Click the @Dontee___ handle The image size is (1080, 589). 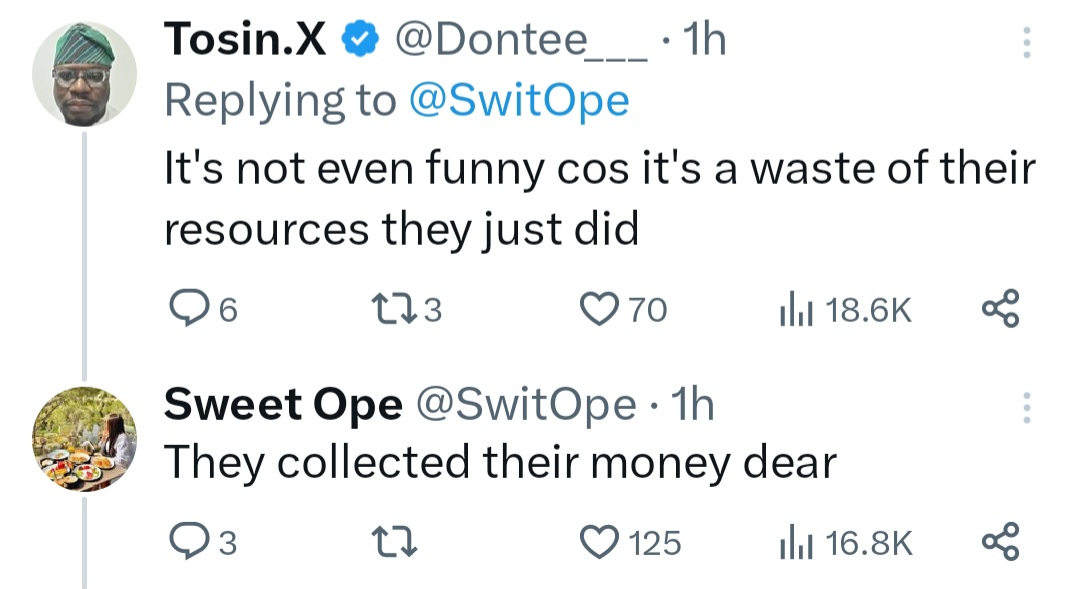(520, 40)
